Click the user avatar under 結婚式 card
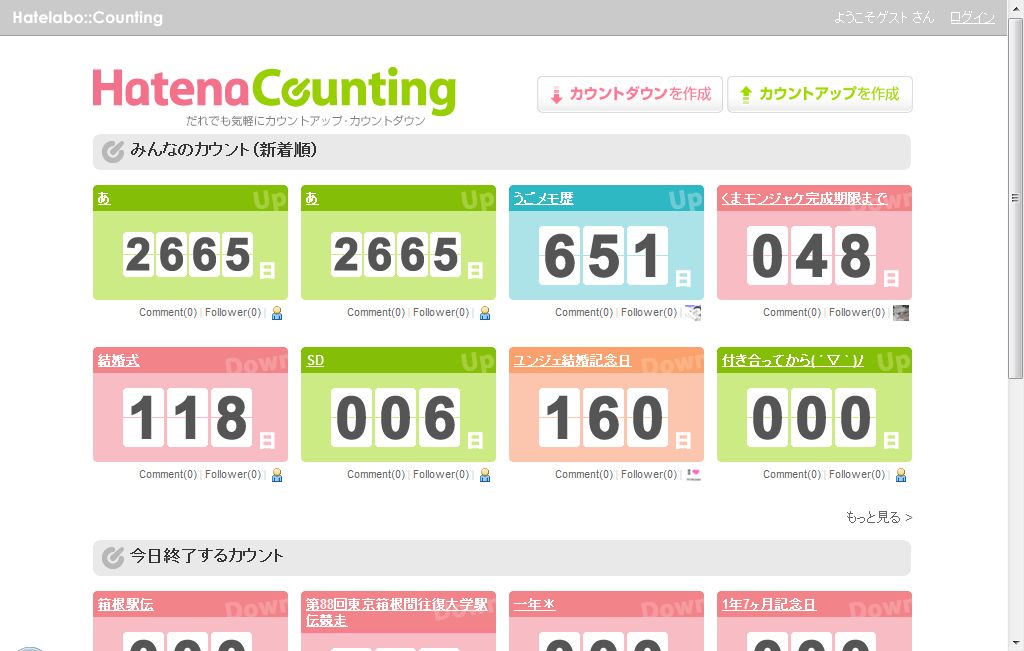1024x651 pixels. click(277, 475)
